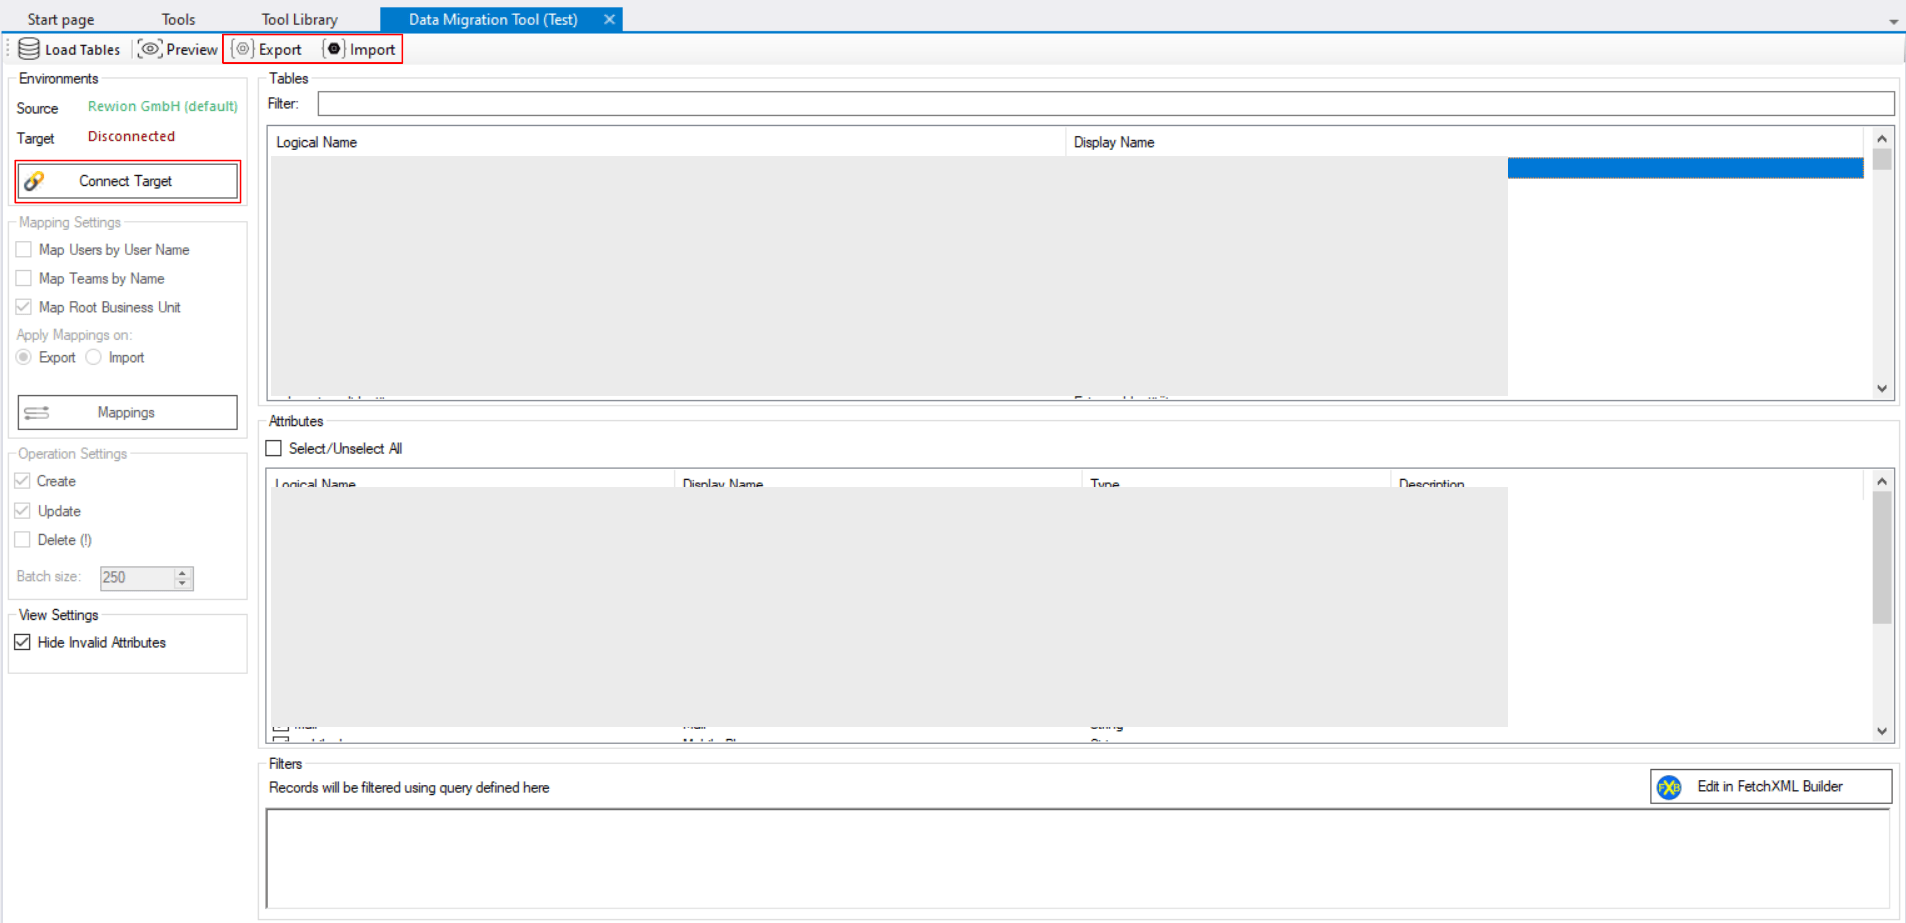Open the Tool Library tab
The image size is (1906, 923).
pyautogui.click(x=299, y=19)
